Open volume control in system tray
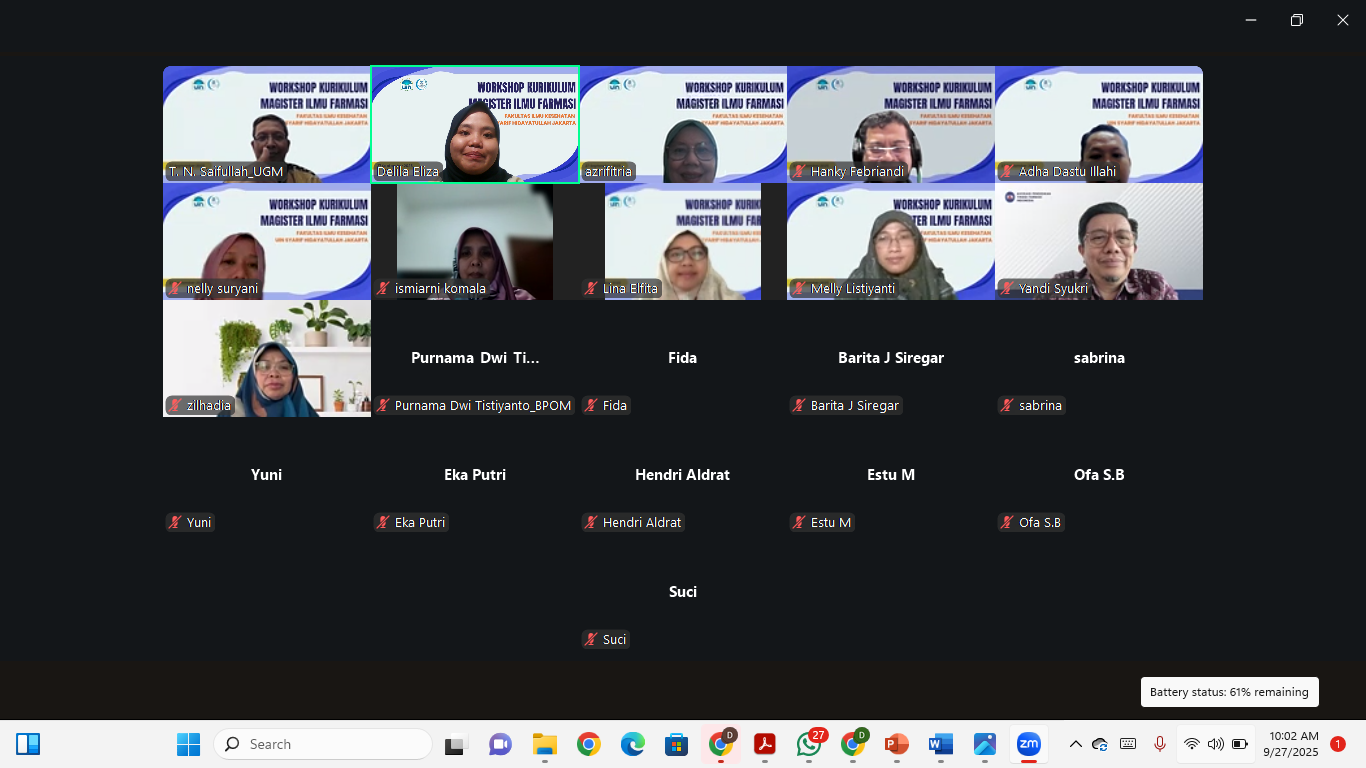The height and width of the screenshot is (768, 1366). [1216, 744]
